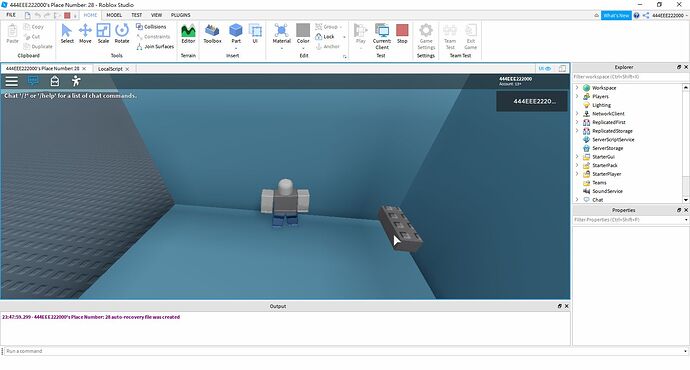Open the in-game chat icon
Screen dimensions: 690x370
pos(33,81)
